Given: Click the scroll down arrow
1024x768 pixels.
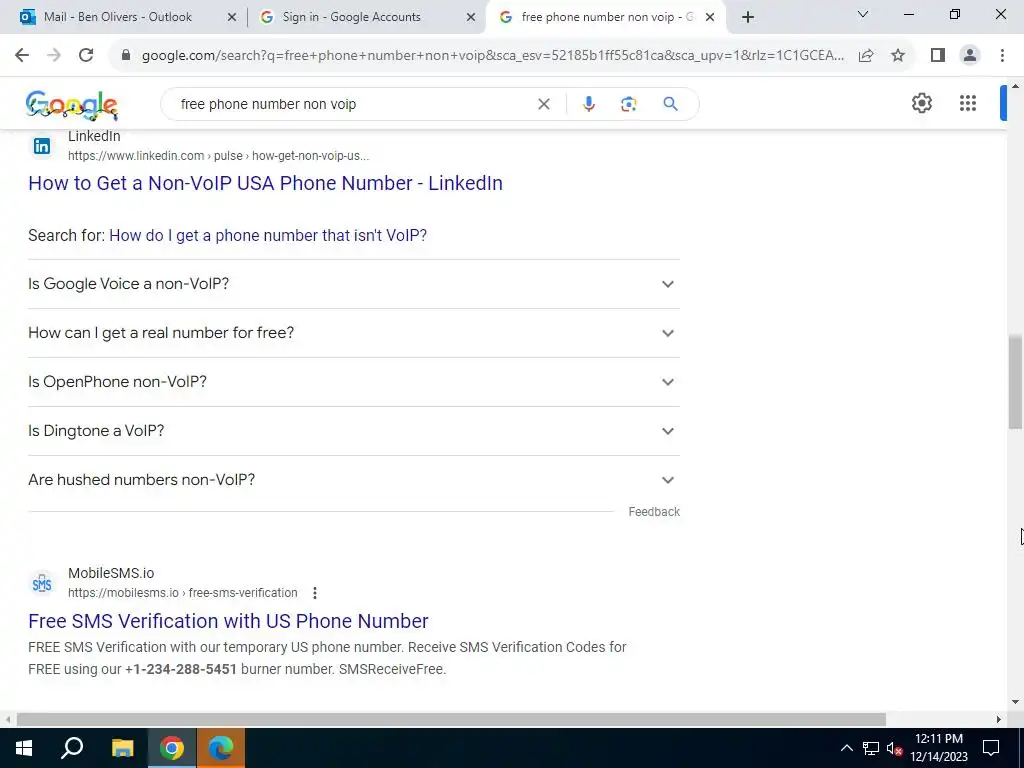Looking at the screenshot, I should pos(1015,703).
